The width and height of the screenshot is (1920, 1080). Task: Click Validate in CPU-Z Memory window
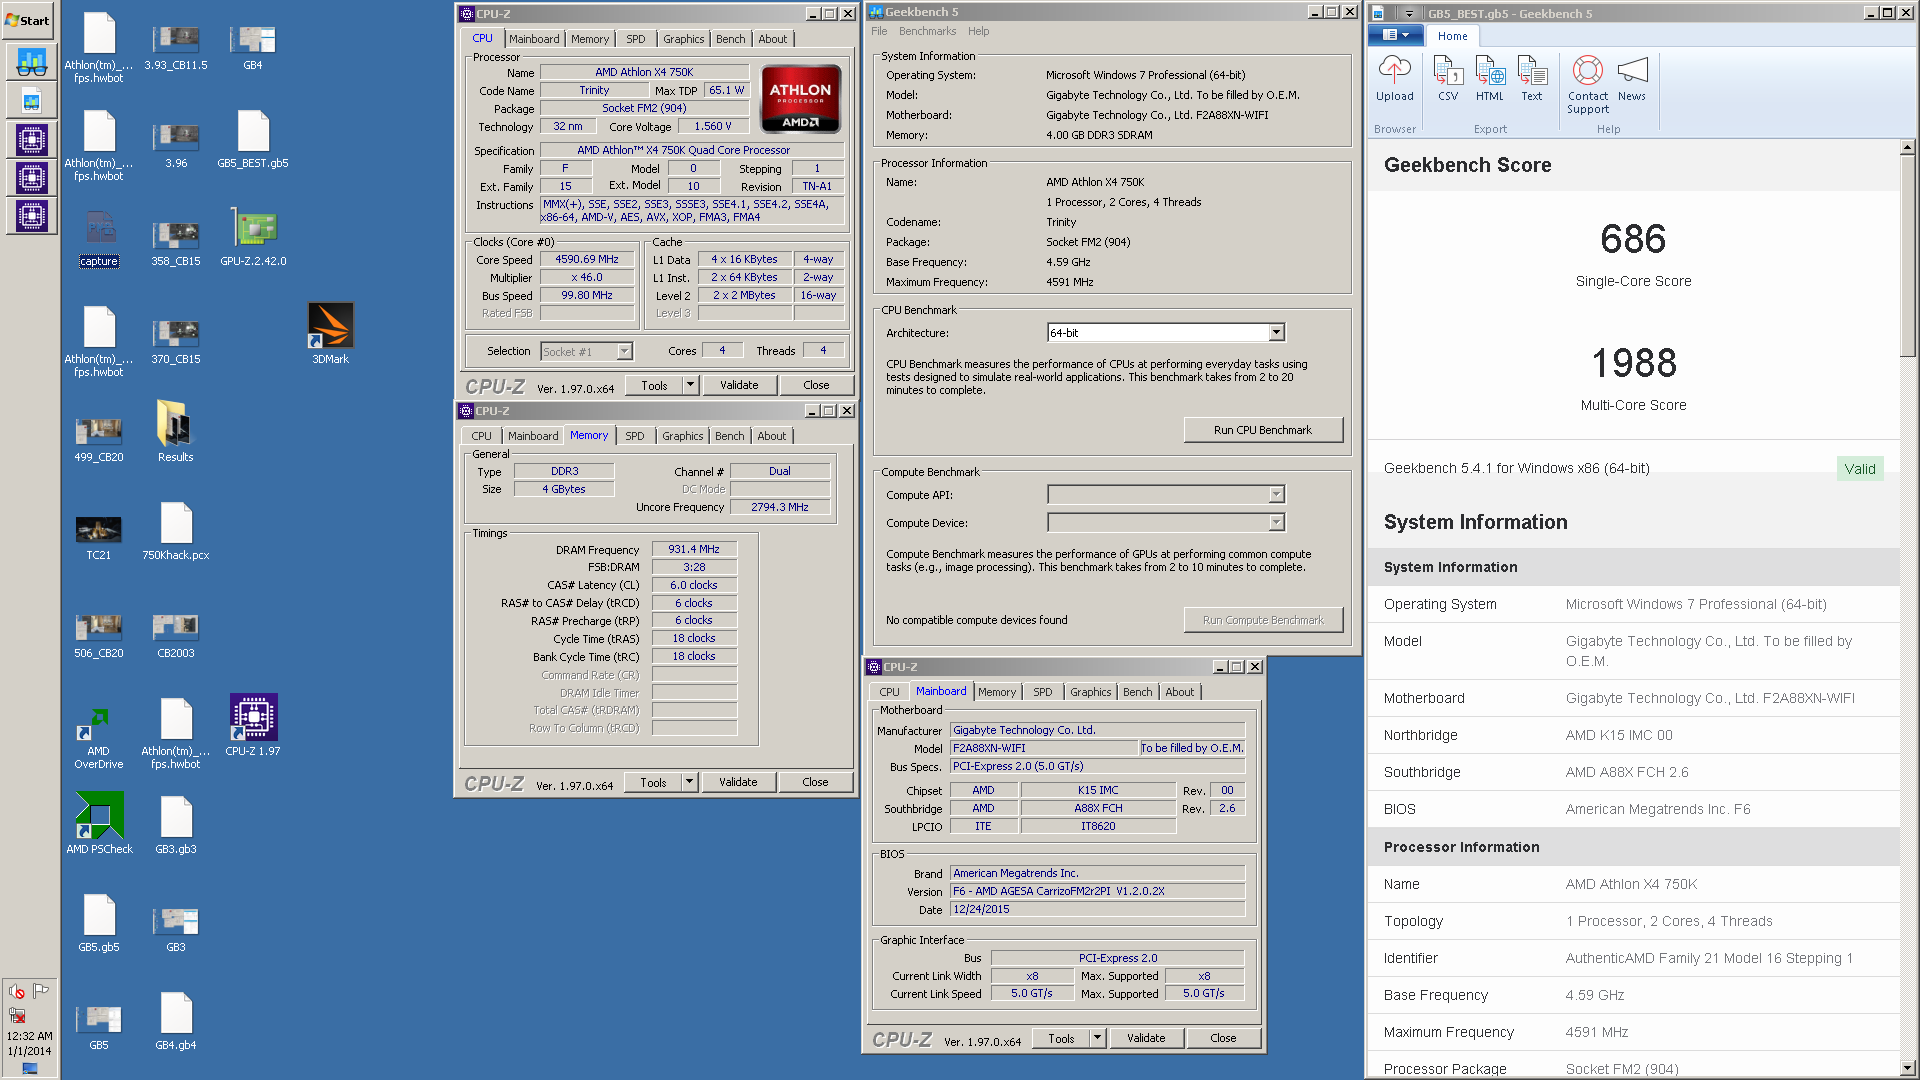[738, 782]
